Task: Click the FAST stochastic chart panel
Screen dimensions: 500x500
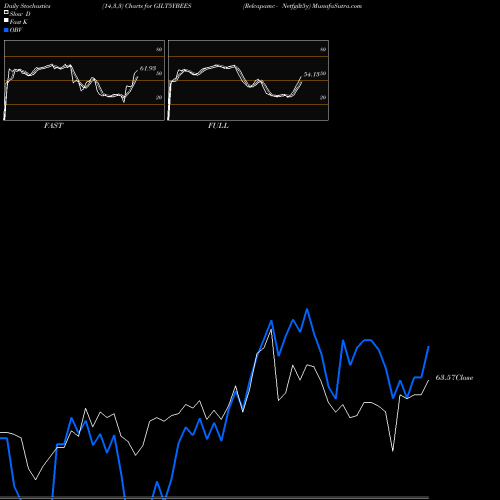Action: tap(84, 80)
